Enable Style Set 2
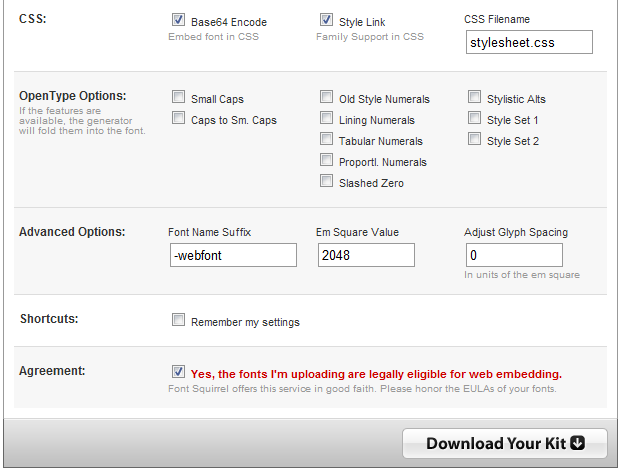621x472 pixels. coord(475,140)
